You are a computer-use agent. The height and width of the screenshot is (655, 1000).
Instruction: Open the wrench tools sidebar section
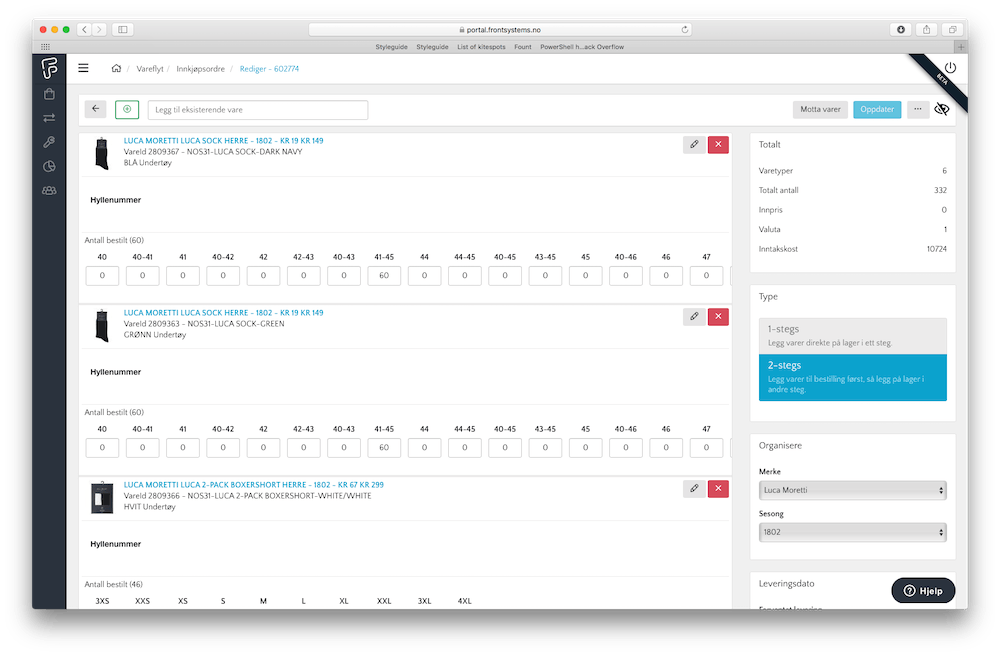(49, 142)
